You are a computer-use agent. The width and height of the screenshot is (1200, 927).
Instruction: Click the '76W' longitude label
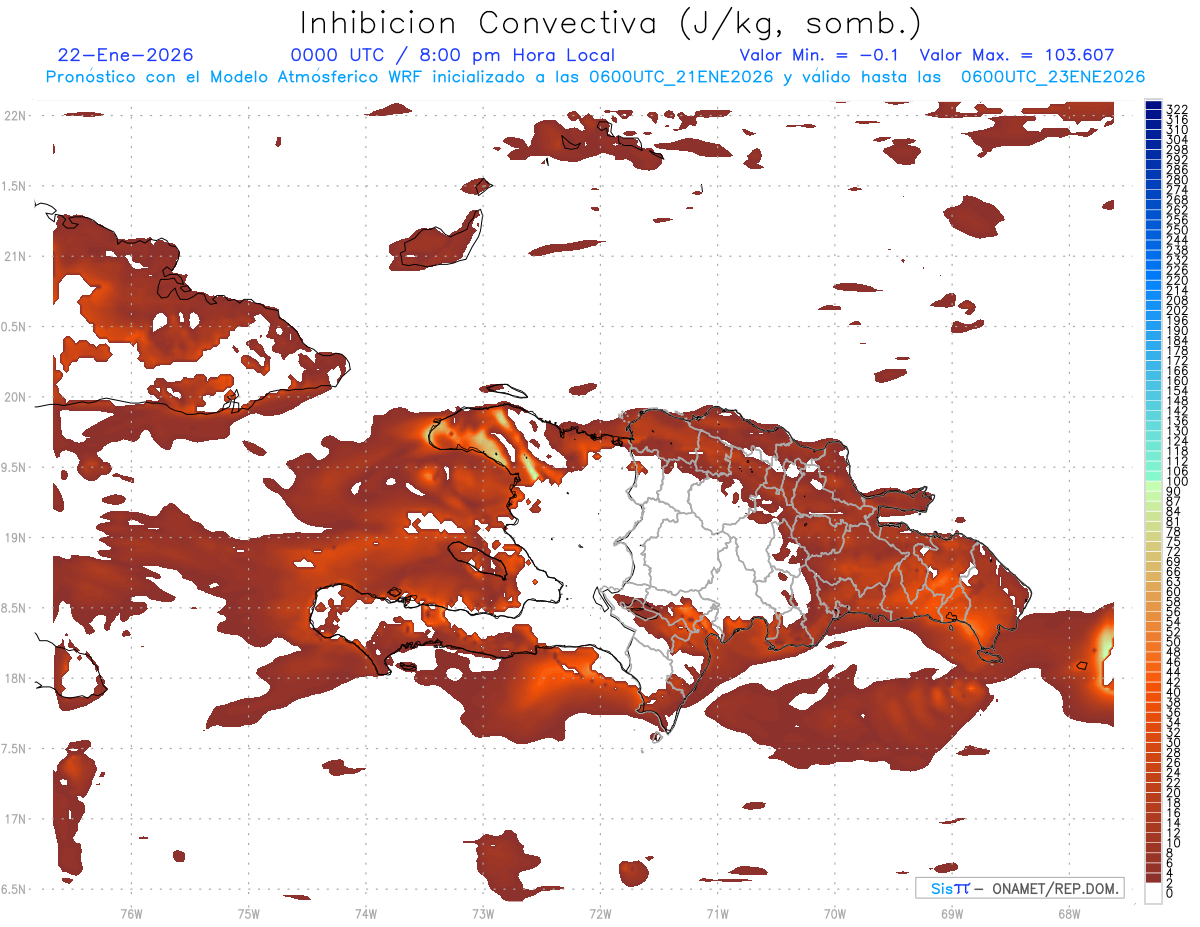coord(132,912)
